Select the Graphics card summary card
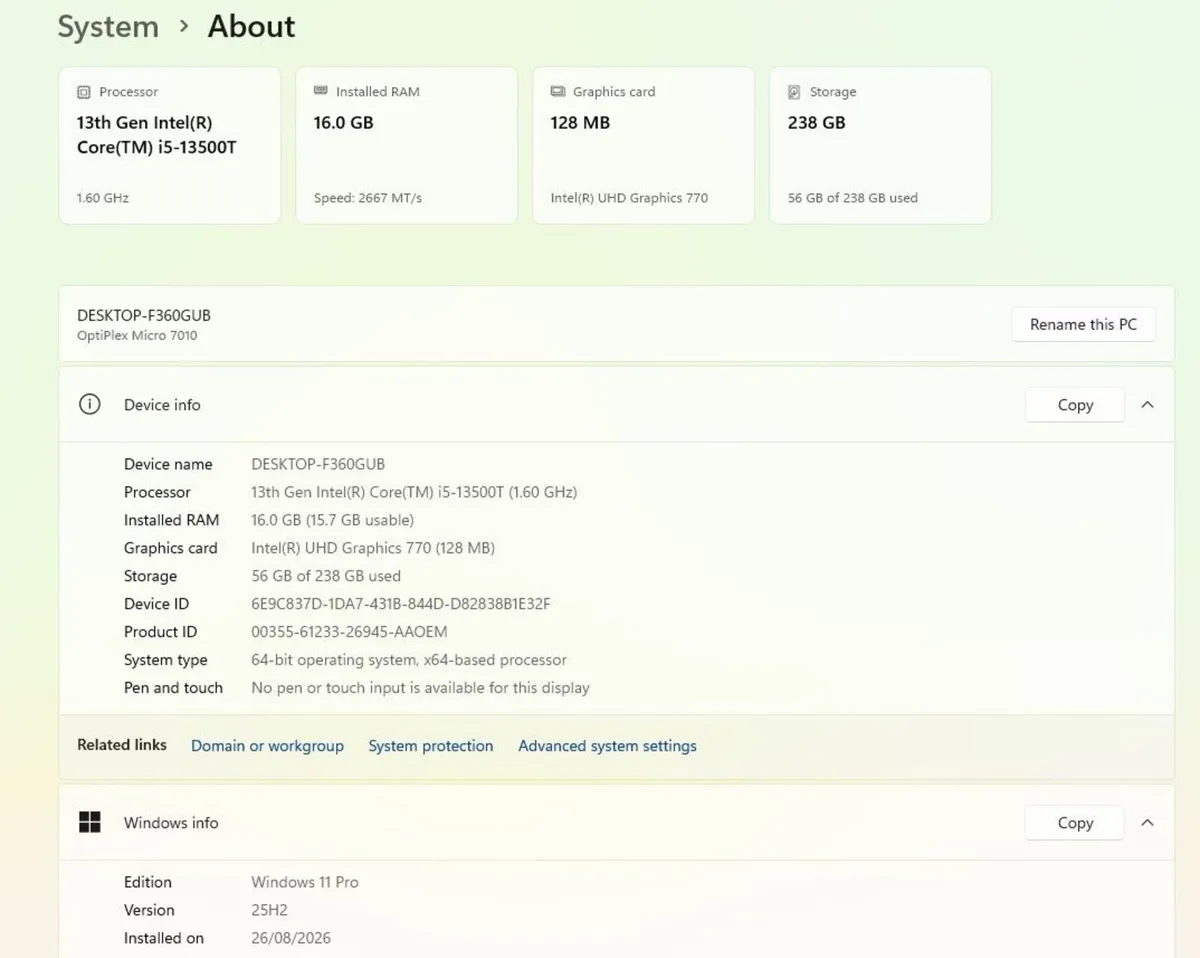 643,146
